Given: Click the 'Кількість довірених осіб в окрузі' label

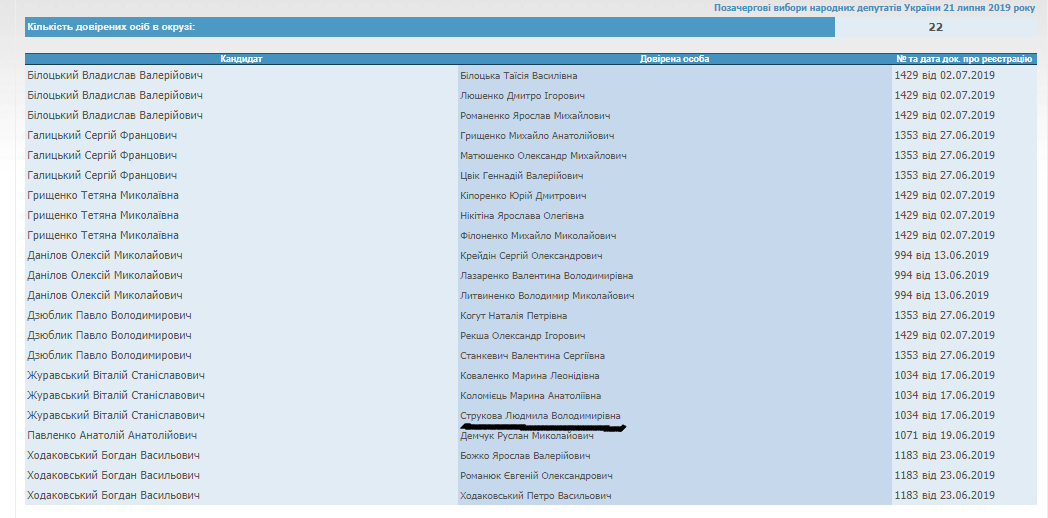Looking at the screenshot, I should (x=111, y=27).
